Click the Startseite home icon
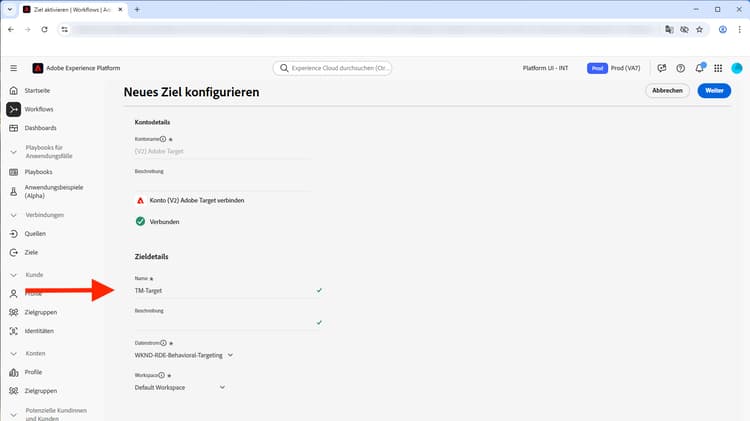This screenshot has width=750, height=421. pyautogui.click(x=13, y=90)
